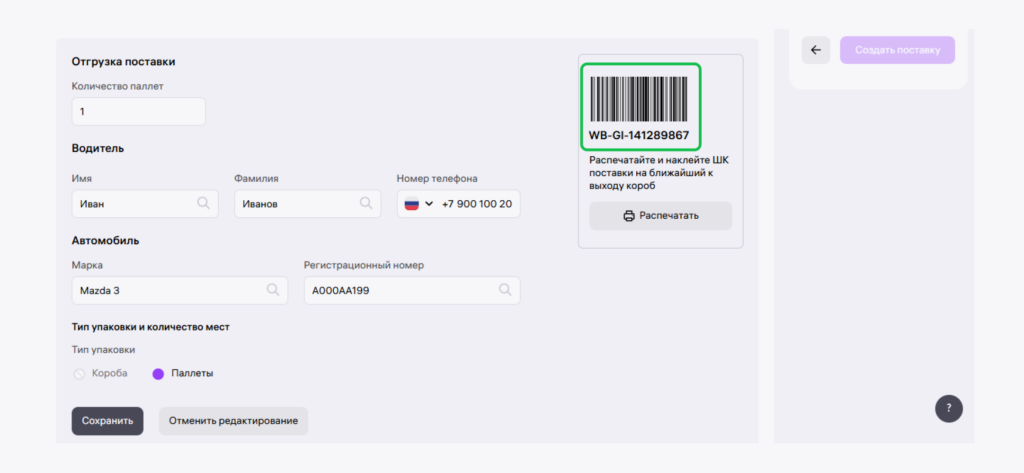The width and height of the screenshot is (1024, 473).
Task: Click Отменить редактирование button
Action: pyautogui.click(x=233, y=421)
